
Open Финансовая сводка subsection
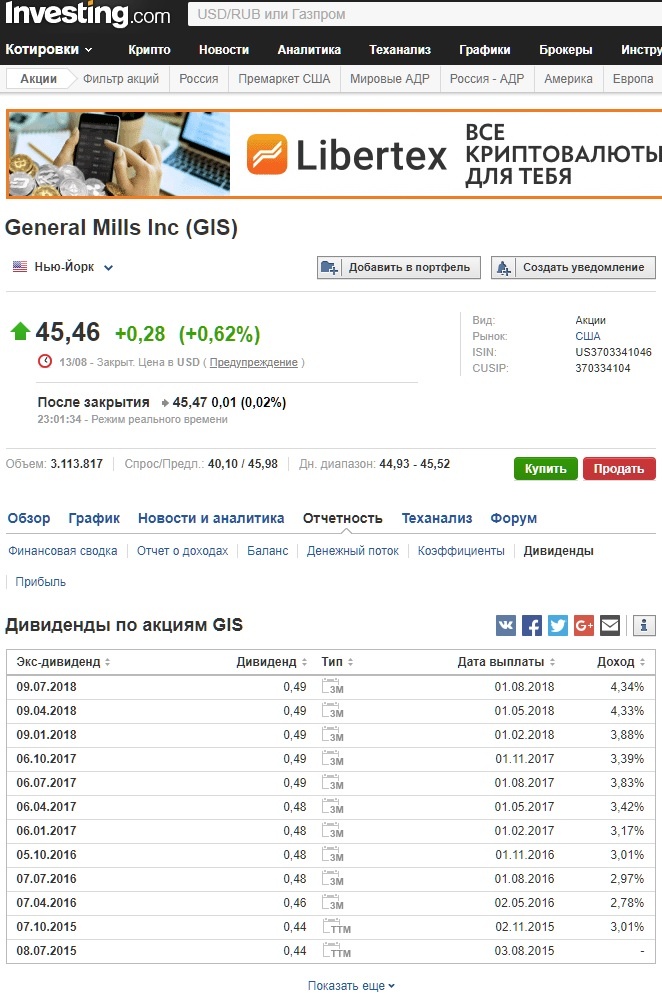63,551
